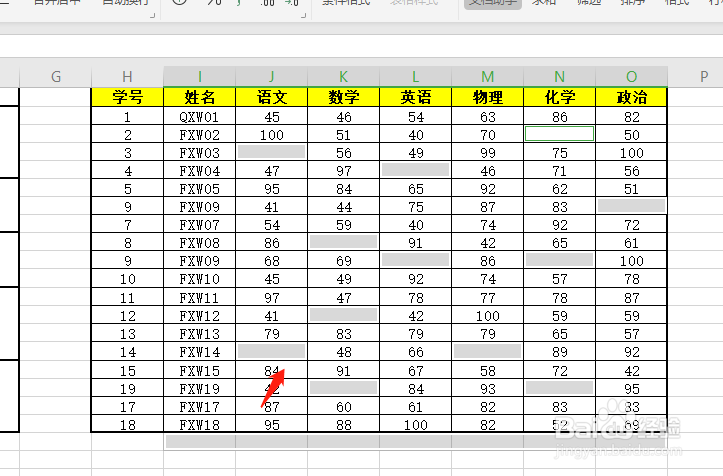Screen dimensions: 723x476
Task: Select the name cell FXW18
Action: [200, 424]
